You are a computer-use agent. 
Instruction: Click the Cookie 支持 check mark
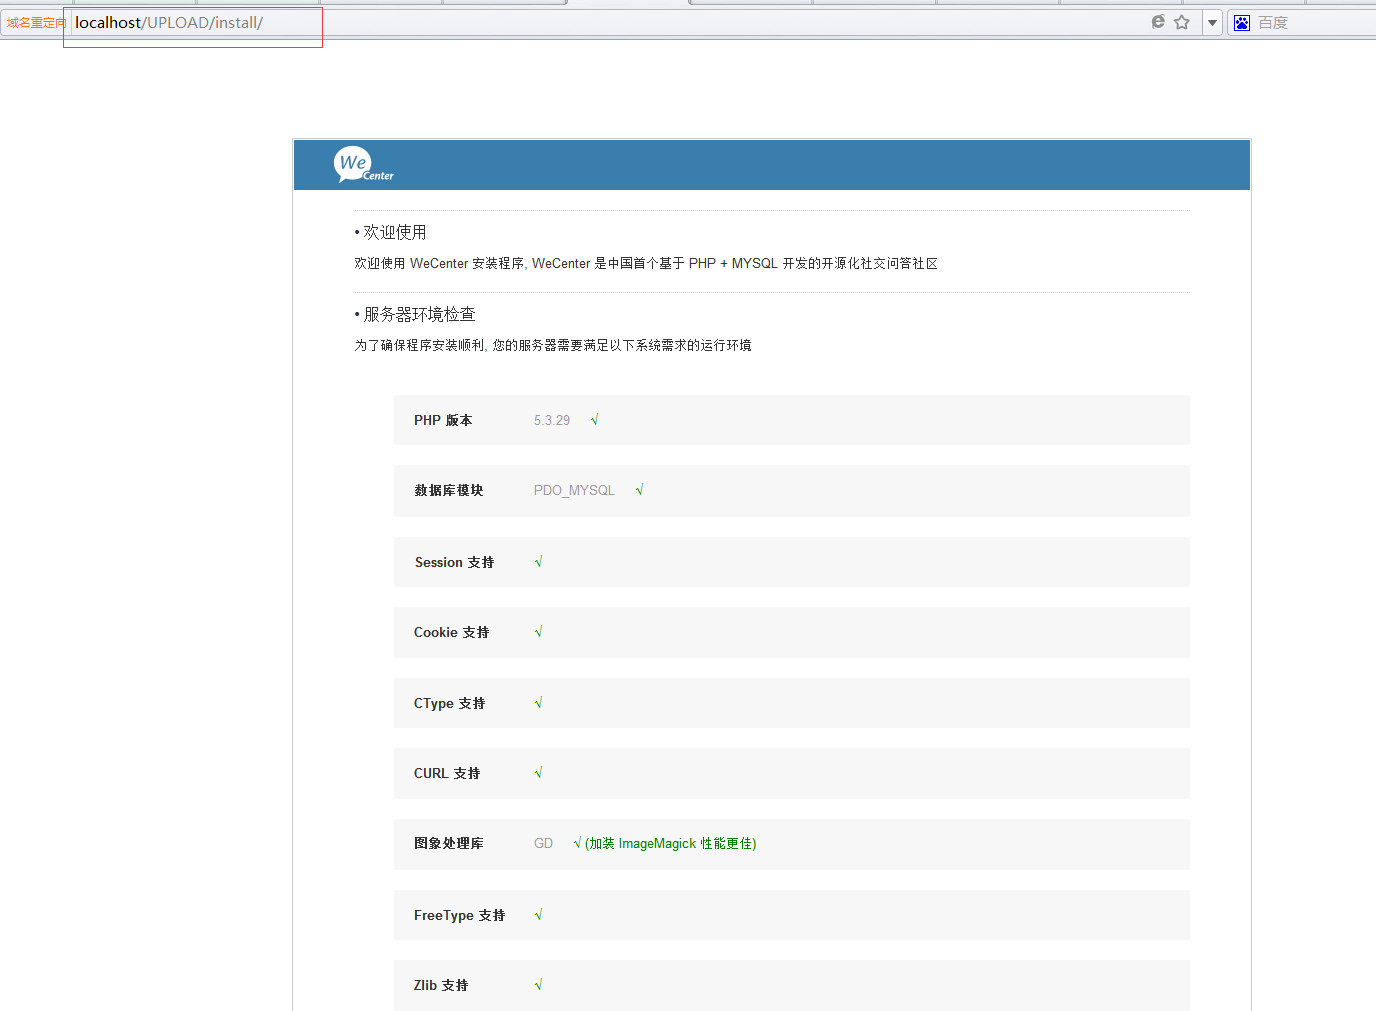538,632
